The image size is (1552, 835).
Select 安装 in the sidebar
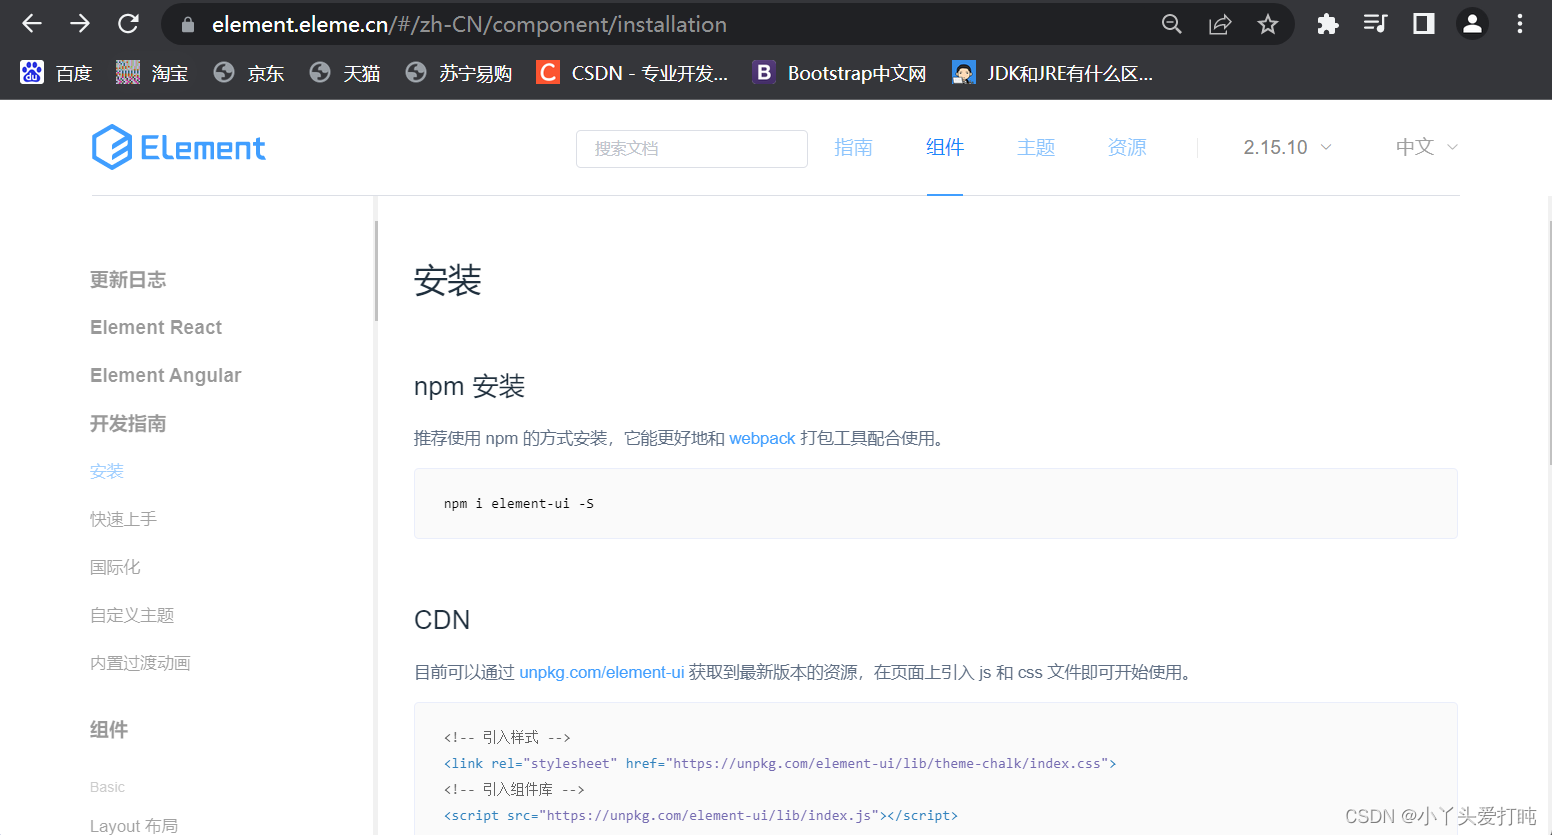point(107,471)
